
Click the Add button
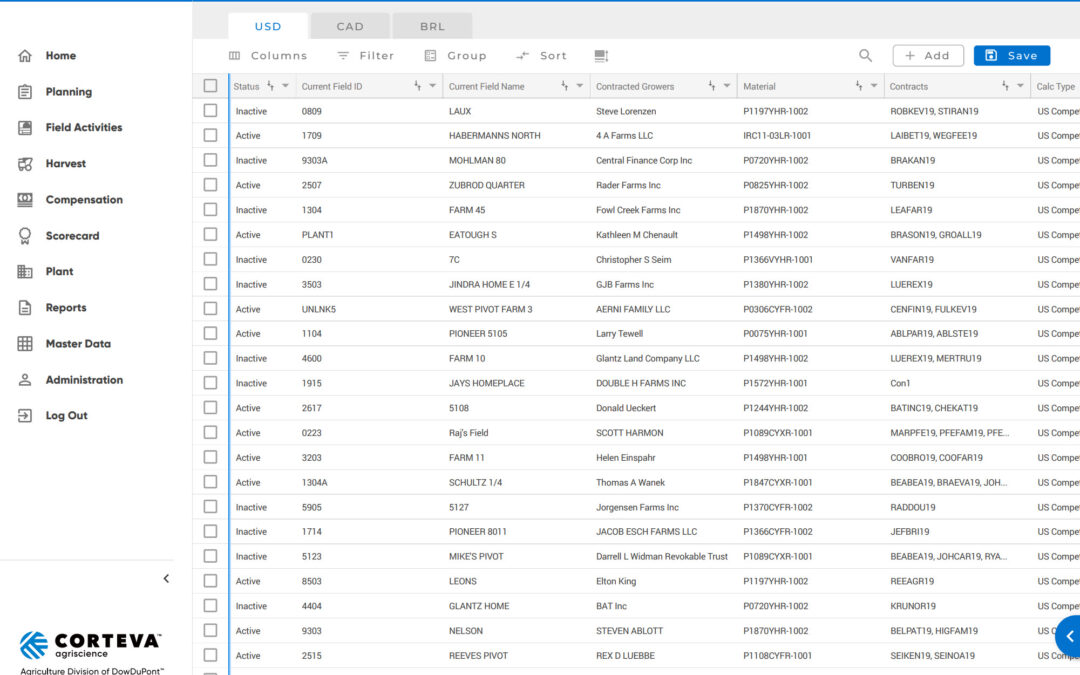pyautogui.click(x=927, y=56)
